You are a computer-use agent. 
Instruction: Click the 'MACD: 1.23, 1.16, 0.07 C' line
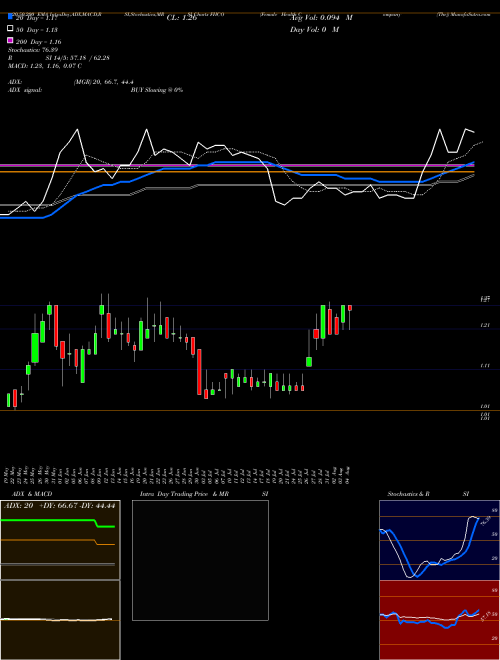(45, 66)
